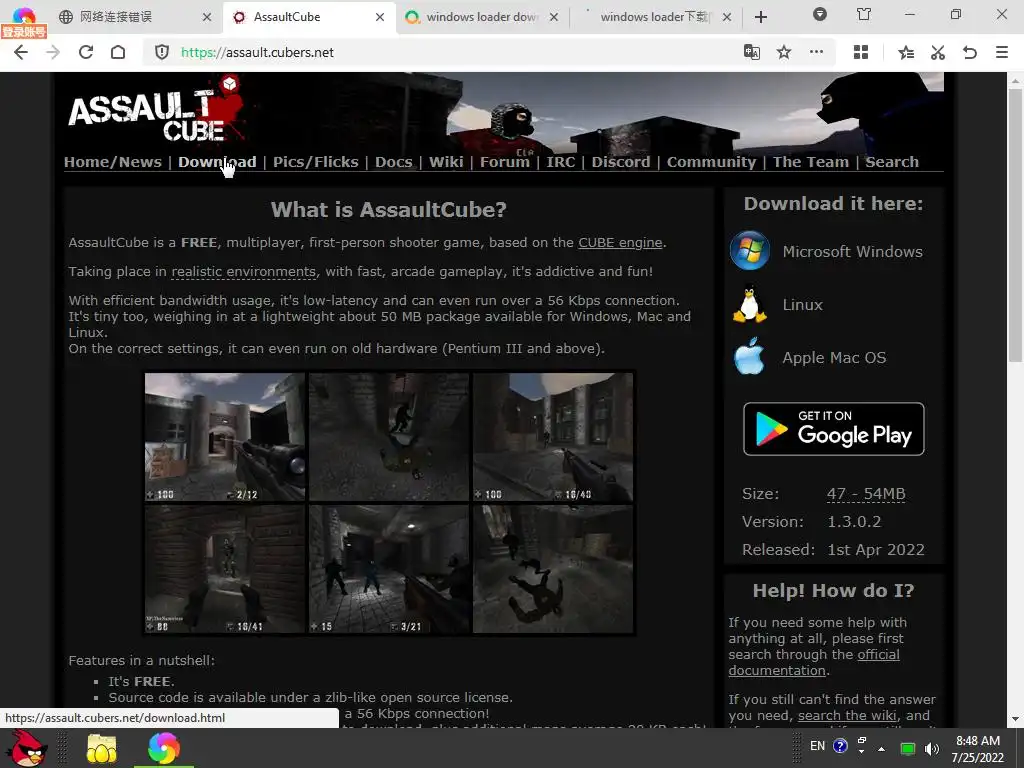Click the 47 - 54MB size link
The height and width of the screenshot is (768, 1024).
[866, 494]
